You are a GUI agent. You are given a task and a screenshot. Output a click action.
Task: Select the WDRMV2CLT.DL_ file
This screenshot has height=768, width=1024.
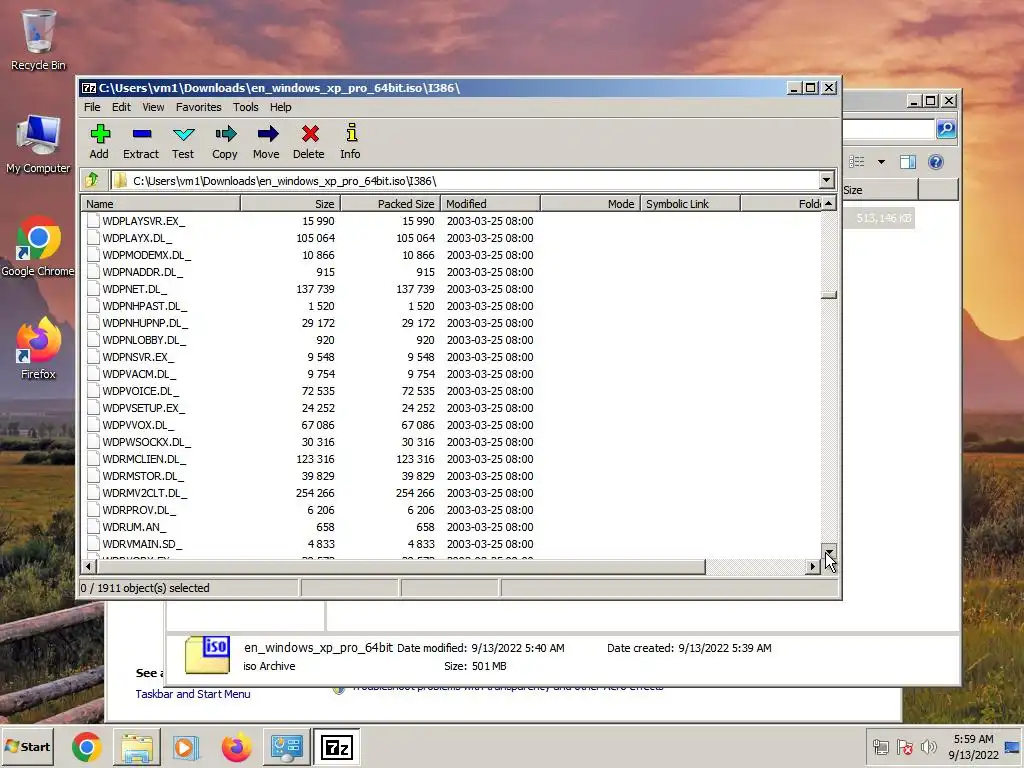(x=144, y=492)
